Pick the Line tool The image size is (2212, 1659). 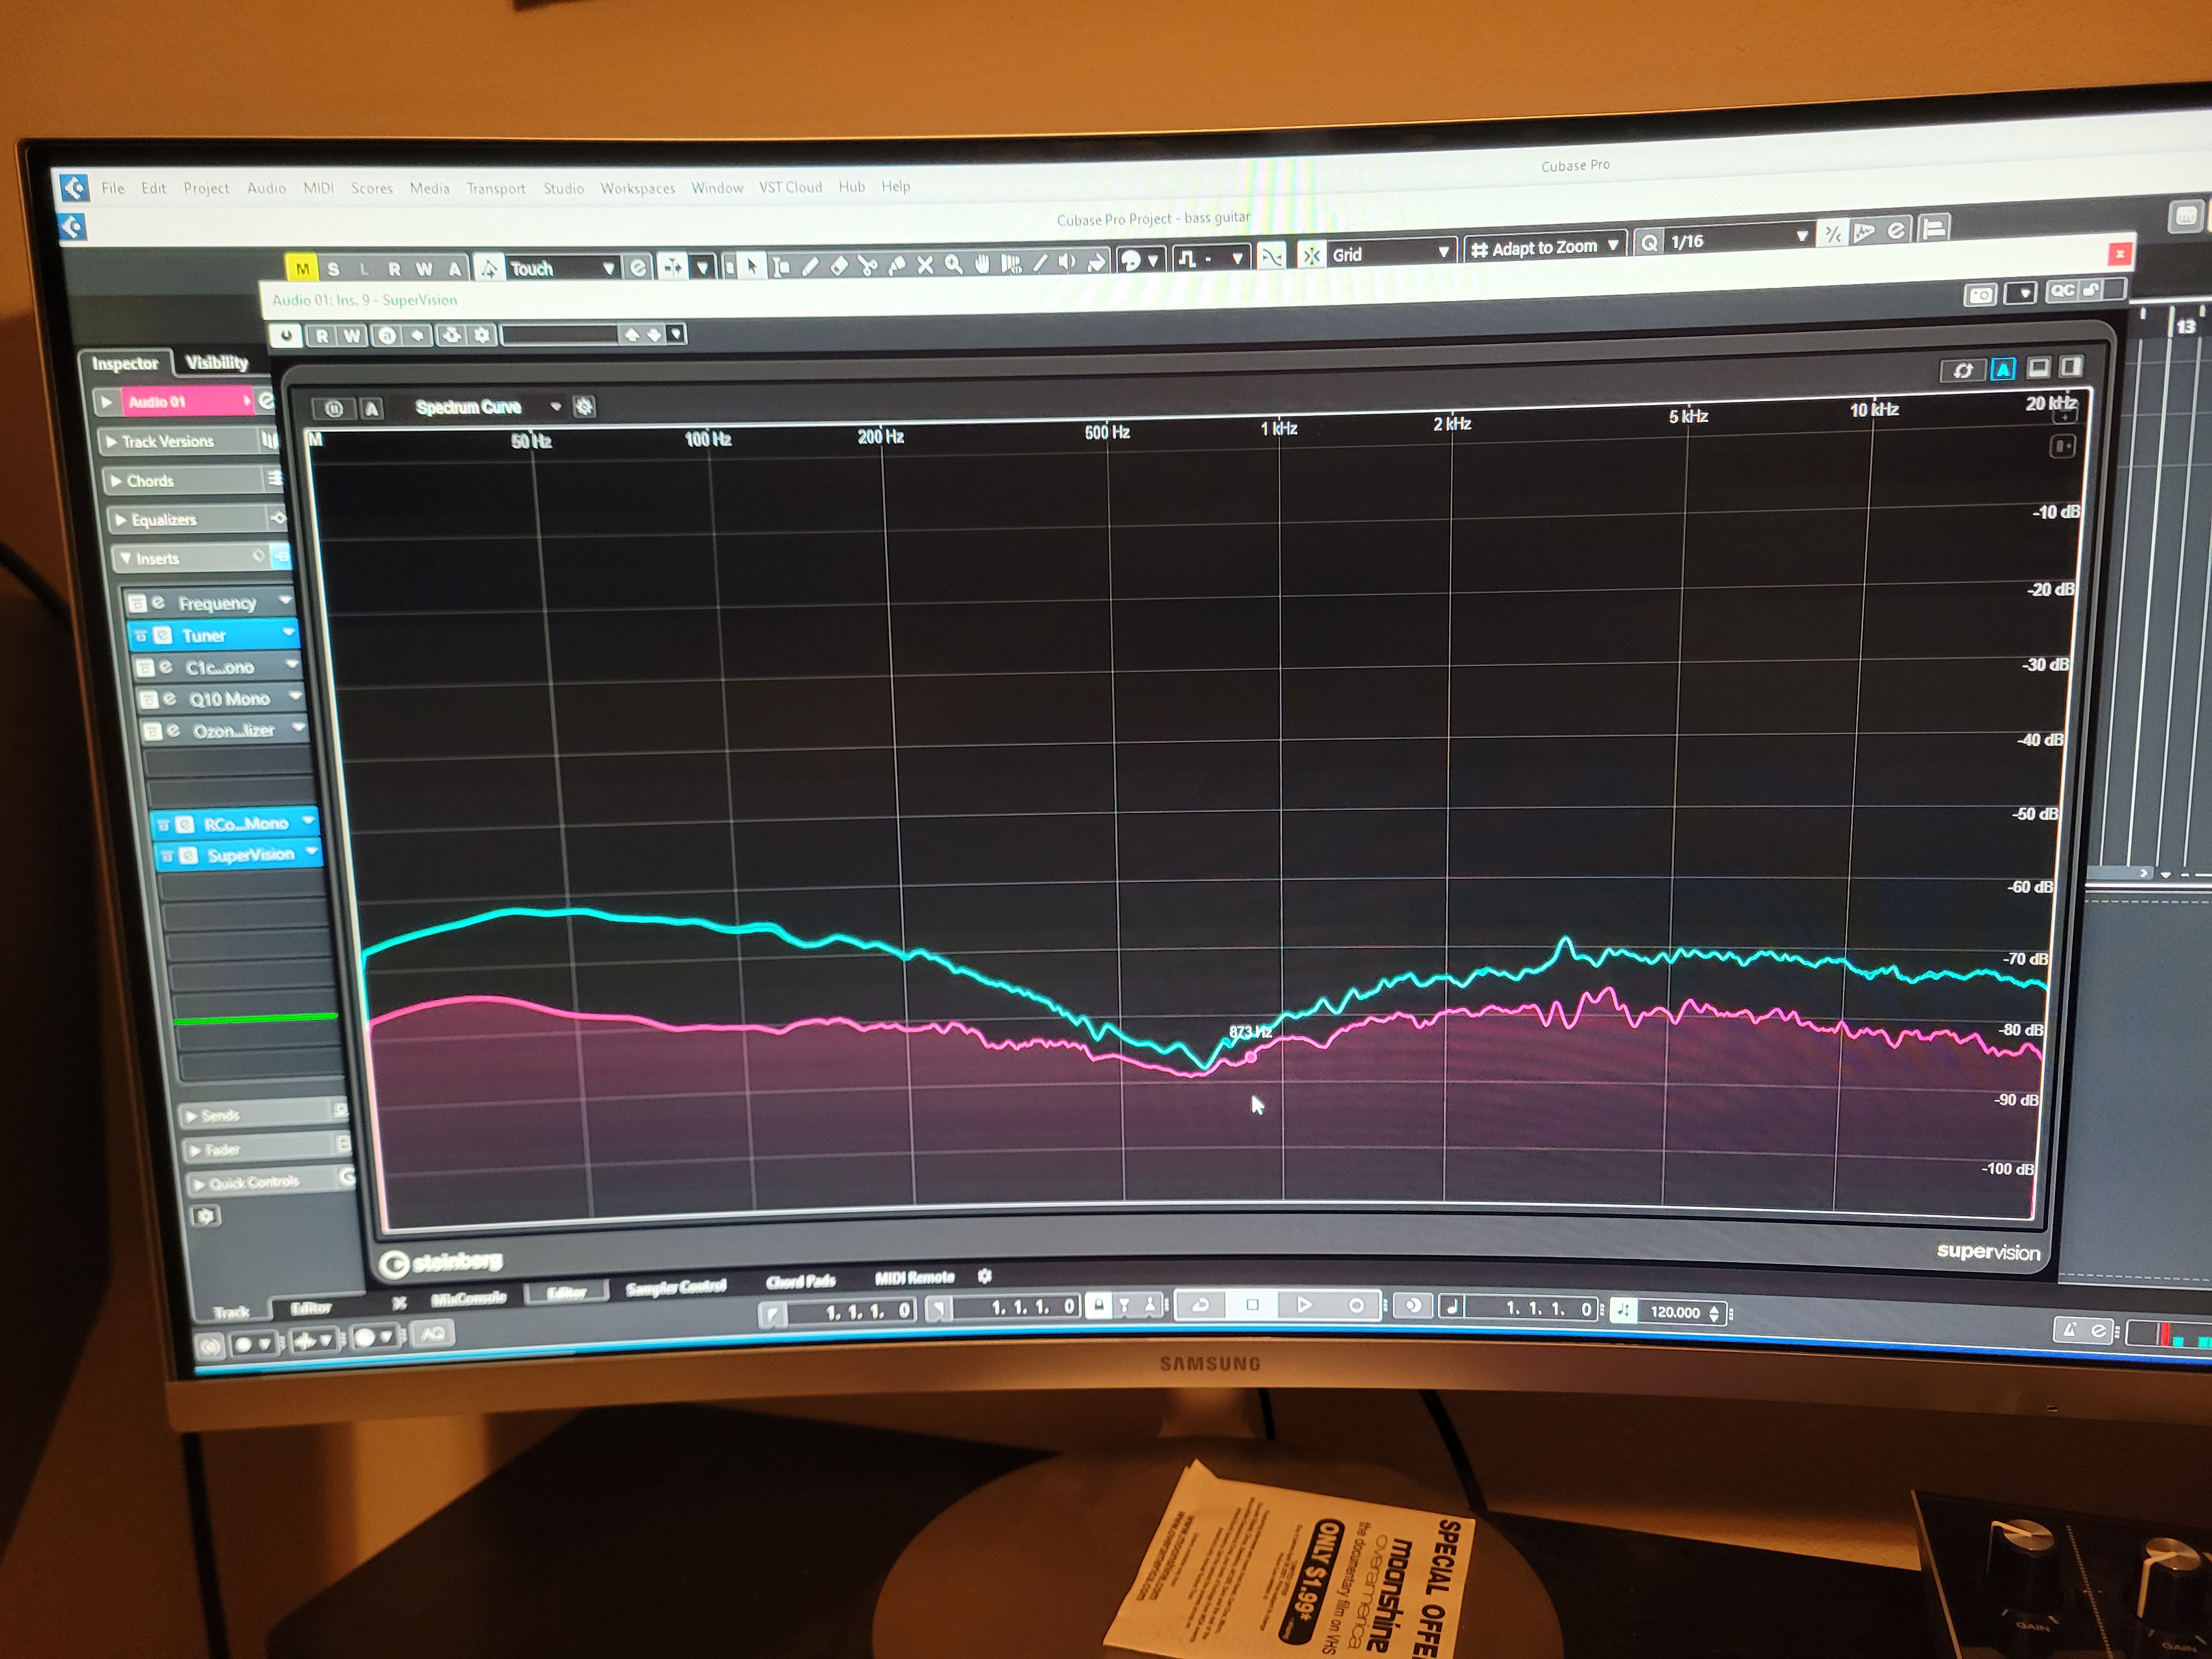tap(1040, 262)
